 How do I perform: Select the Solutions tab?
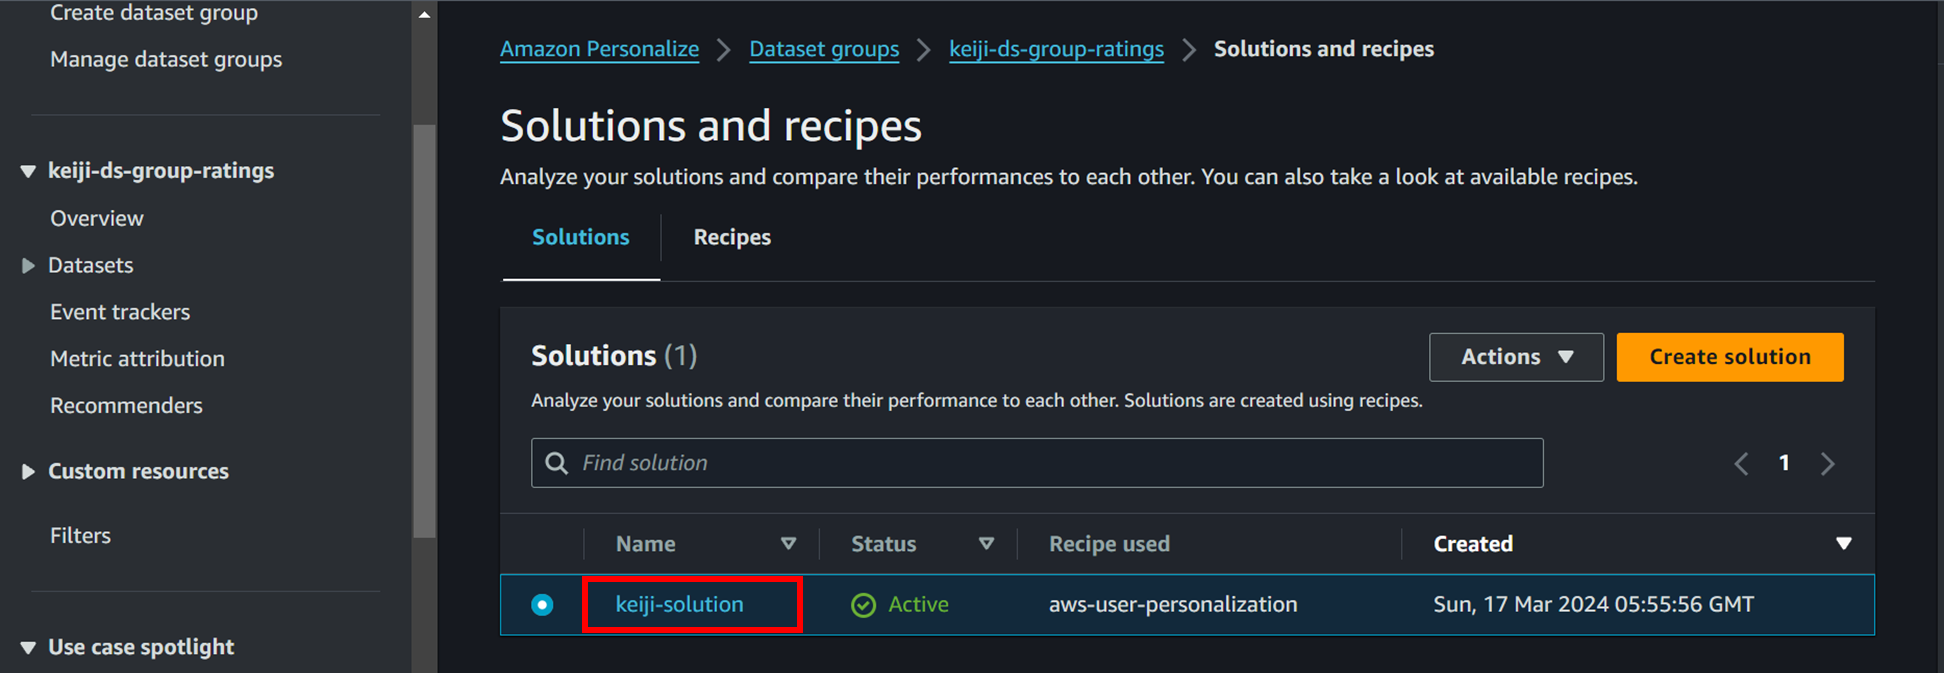pyautogui.click(x=580, y=237)
